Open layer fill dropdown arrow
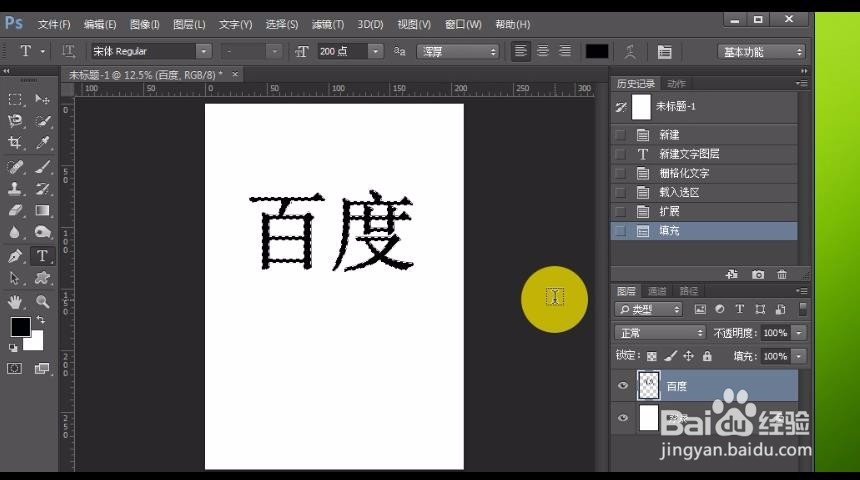This screenshot has width=860, height=480. point(799,356)
